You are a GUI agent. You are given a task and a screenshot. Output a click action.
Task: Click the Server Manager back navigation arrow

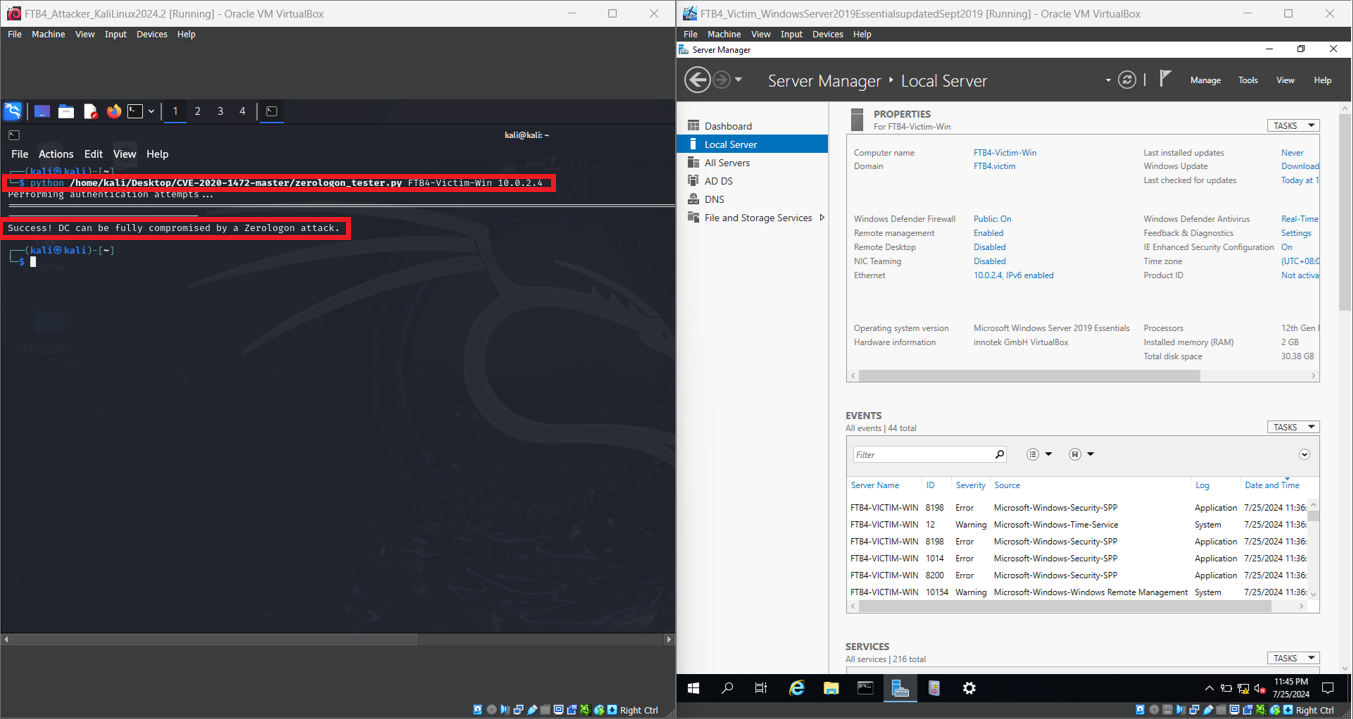click(697, 80)
